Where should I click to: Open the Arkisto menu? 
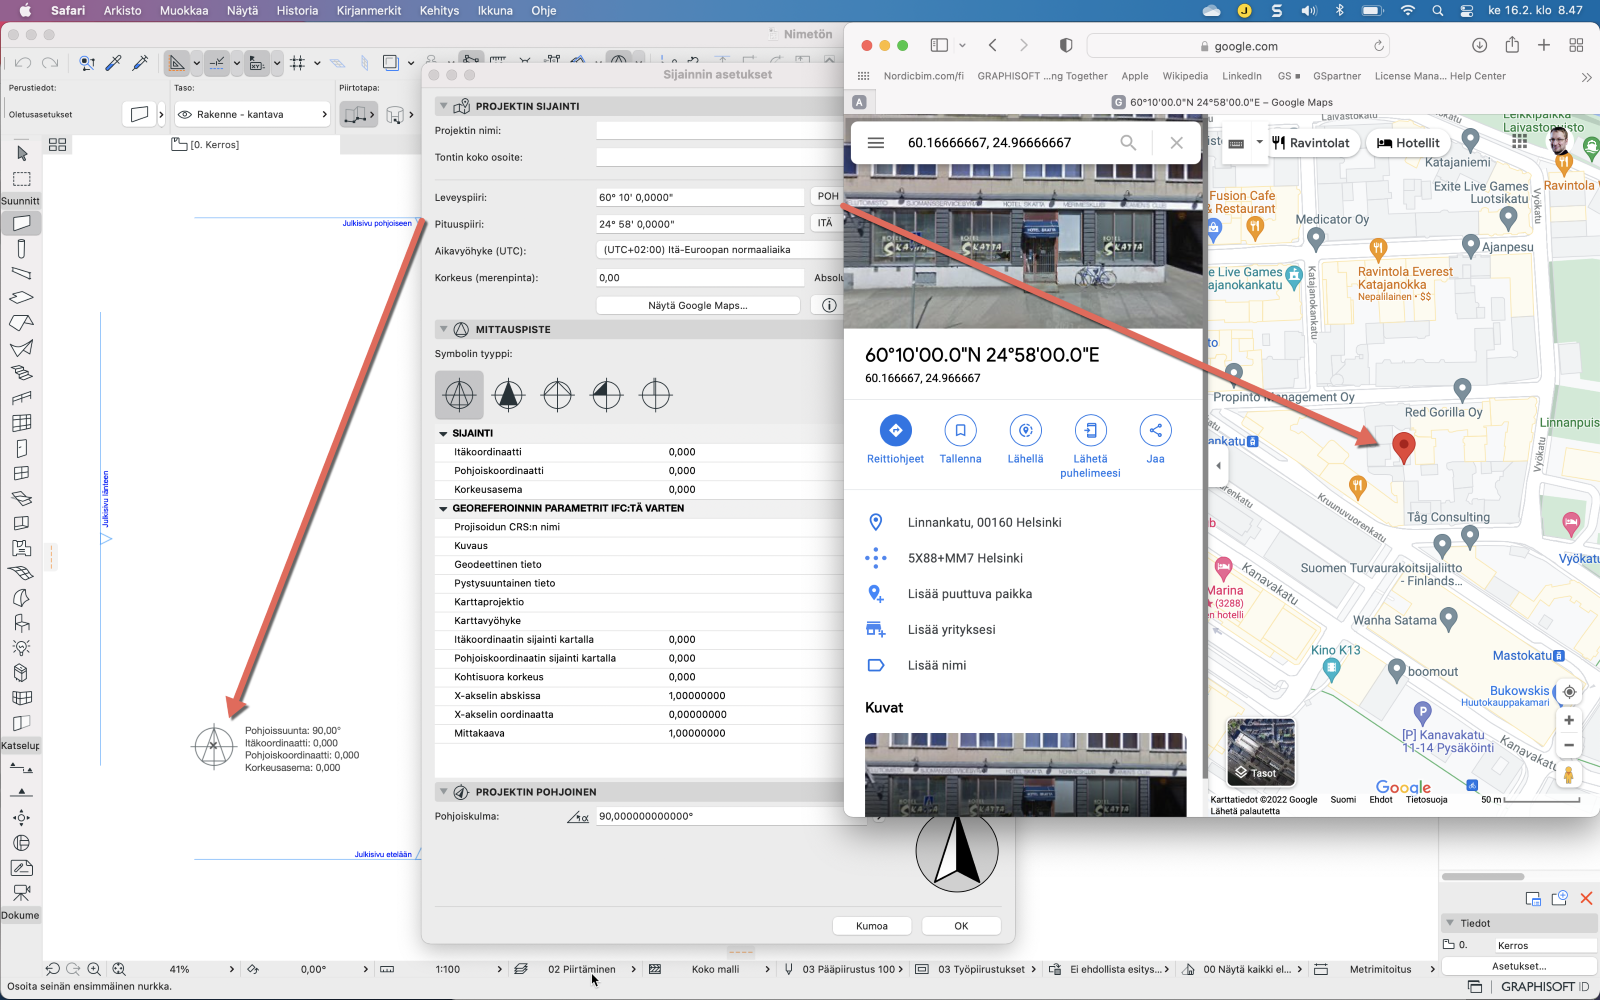click(123, 10)
